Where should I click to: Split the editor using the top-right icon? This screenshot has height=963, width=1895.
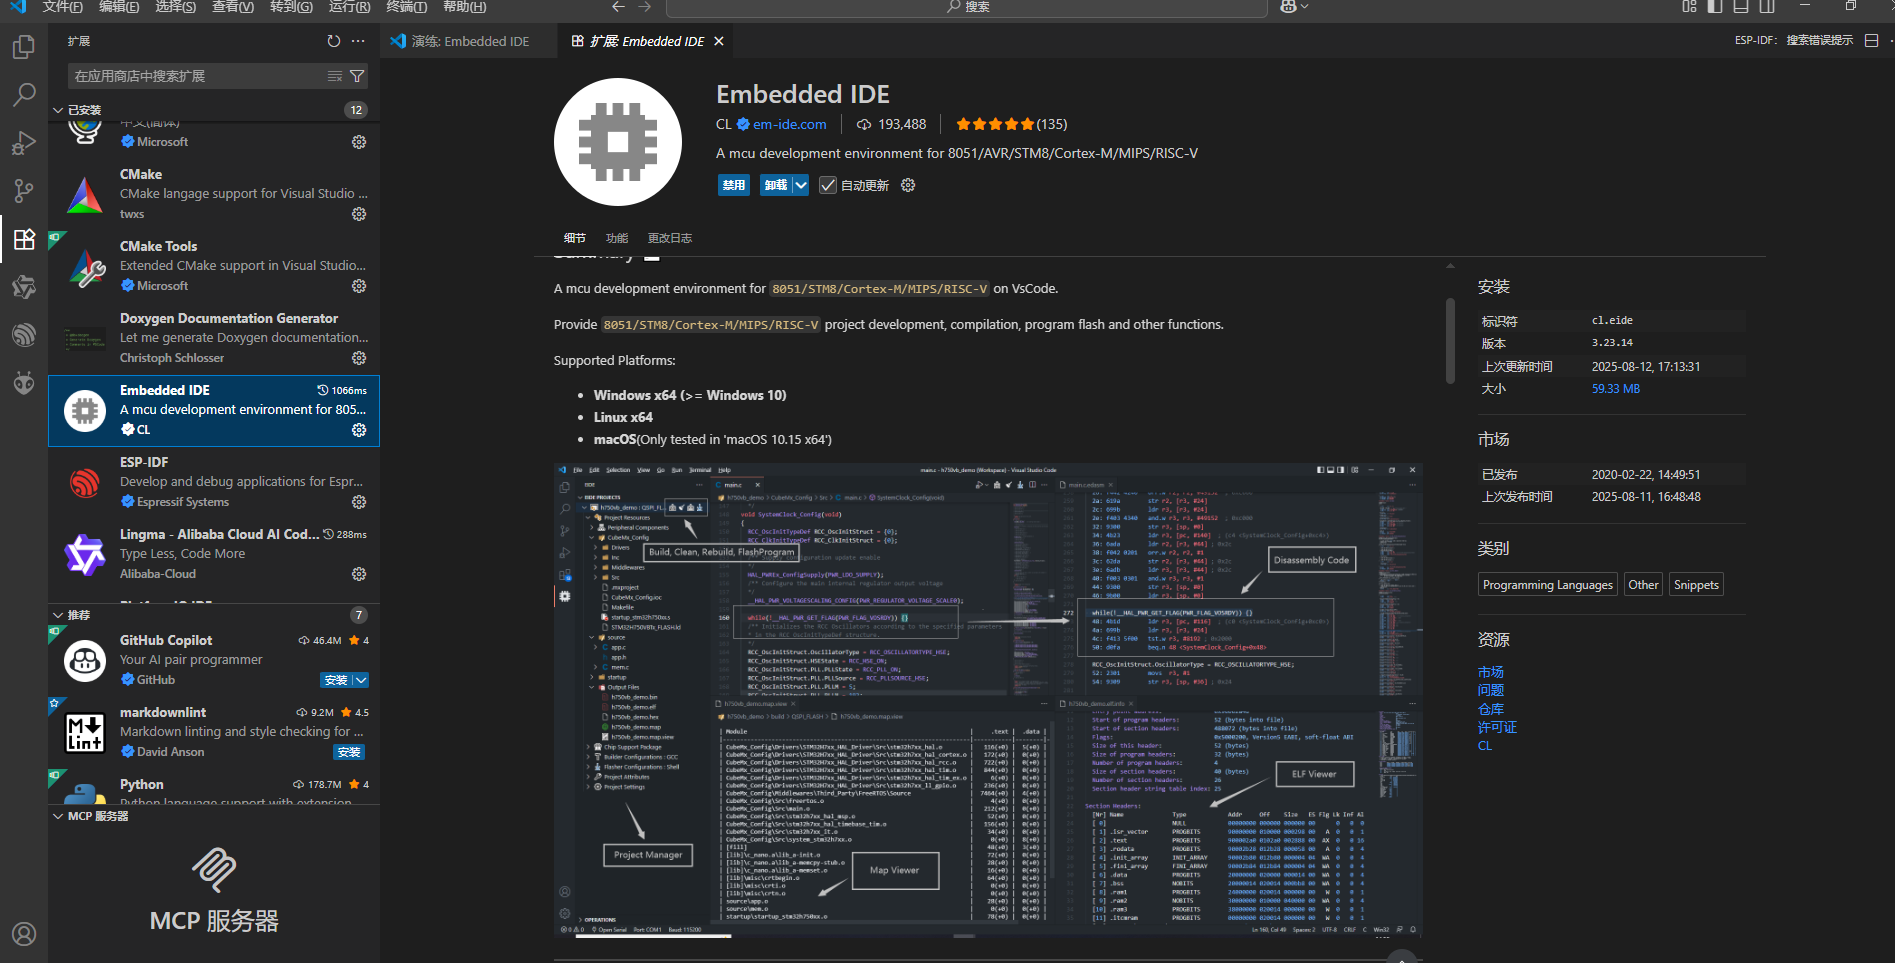(x=1872, y=41)
